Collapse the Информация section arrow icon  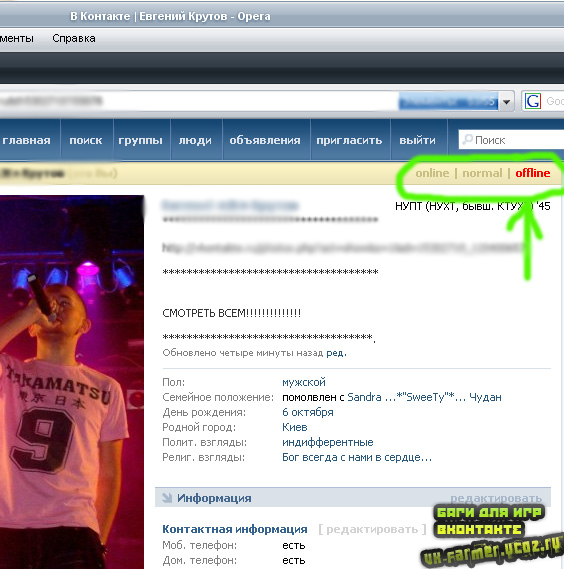click(x=167, y=498)
